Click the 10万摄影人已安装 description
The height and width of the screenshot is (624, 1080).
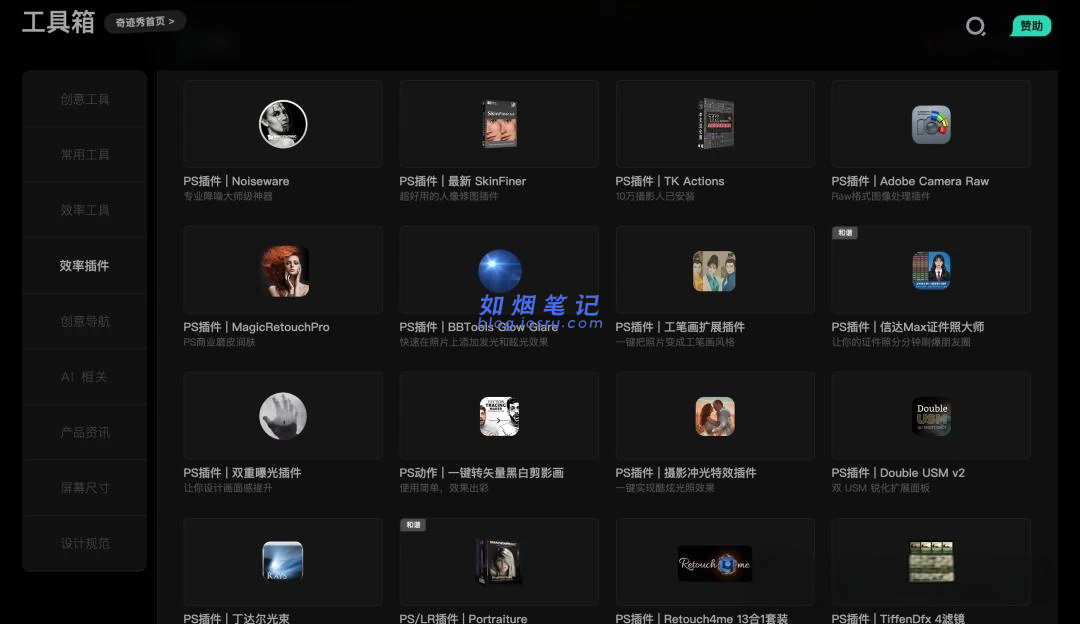point(655,196)
